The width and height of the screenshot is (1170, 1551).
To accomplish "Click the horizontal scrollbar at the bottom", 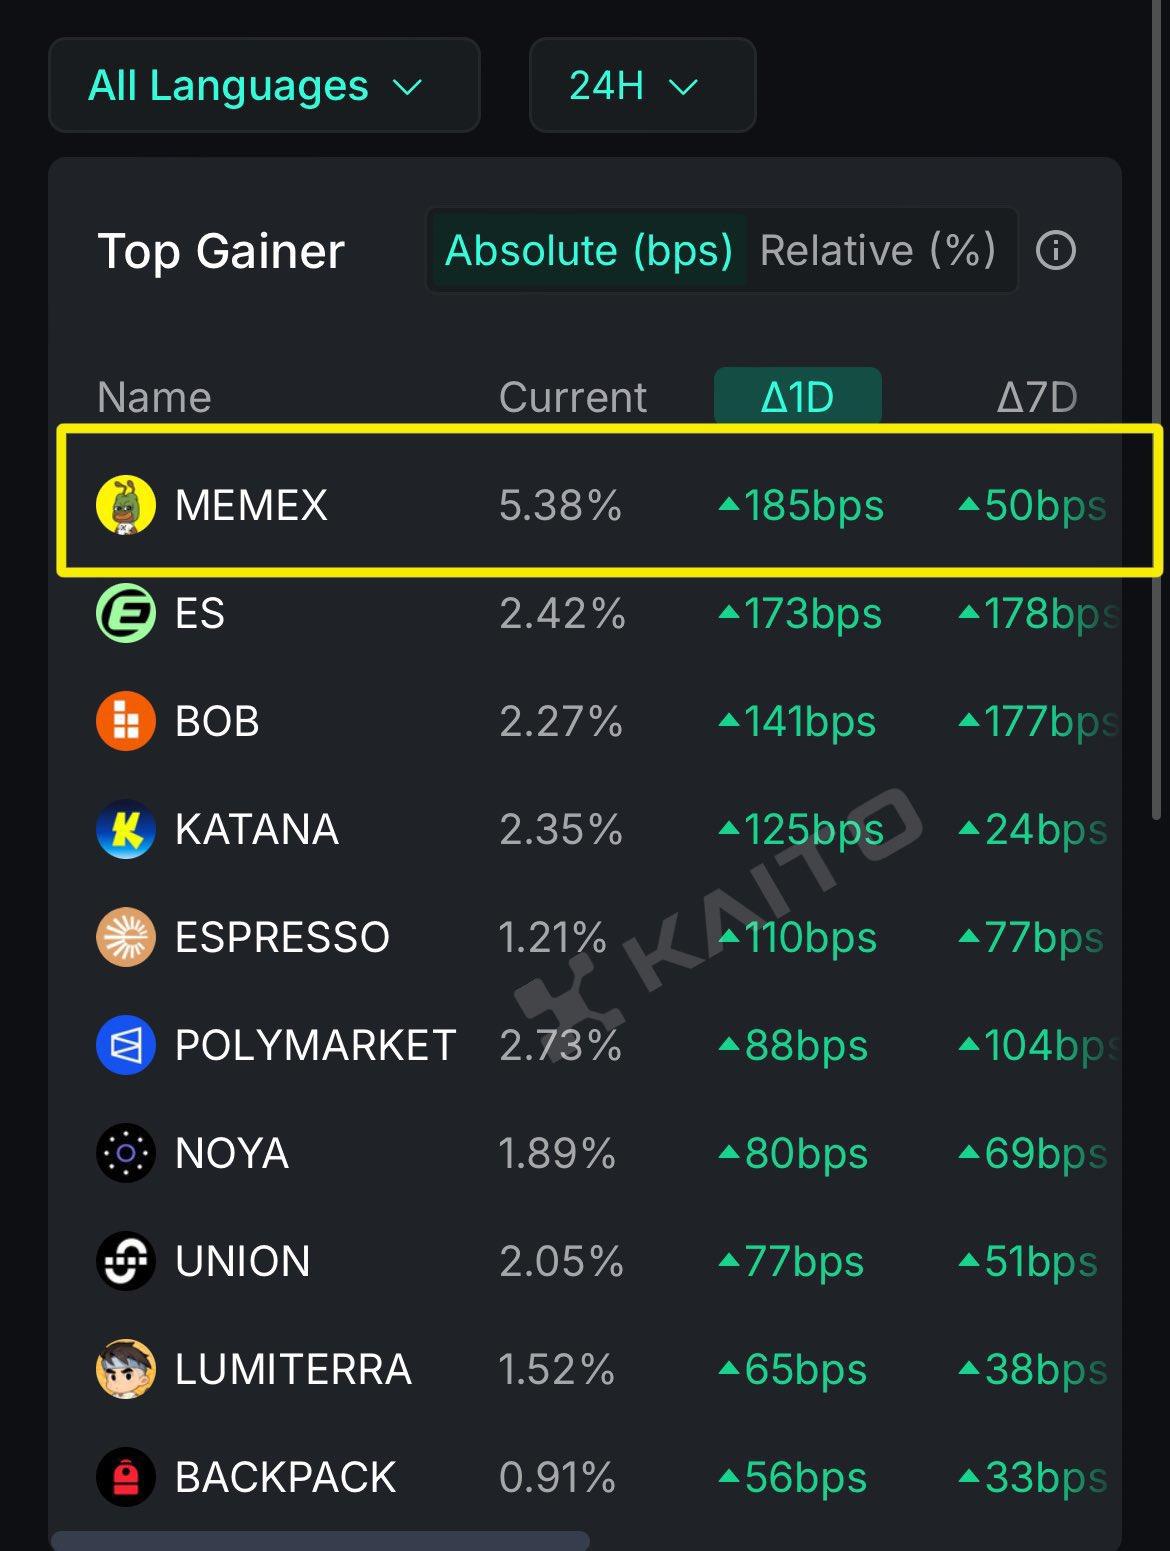I will pyautogui.click(x=320, y=1540).
